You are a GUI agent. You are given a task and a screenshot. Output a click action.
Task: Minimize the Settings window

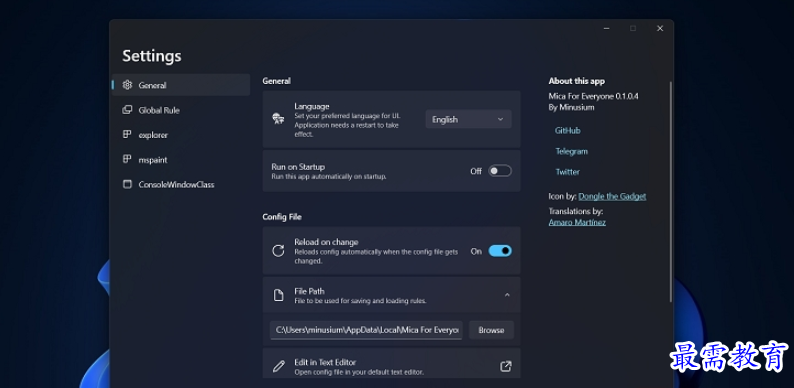point(606,28)
